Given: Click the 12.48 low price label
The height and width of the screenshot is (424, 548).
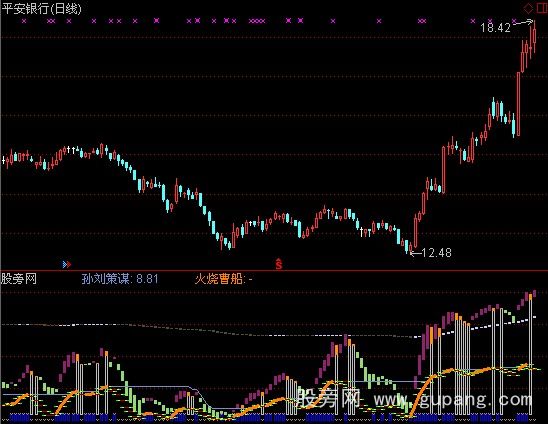Looking at the screenshot, I should tap(436, 252).
